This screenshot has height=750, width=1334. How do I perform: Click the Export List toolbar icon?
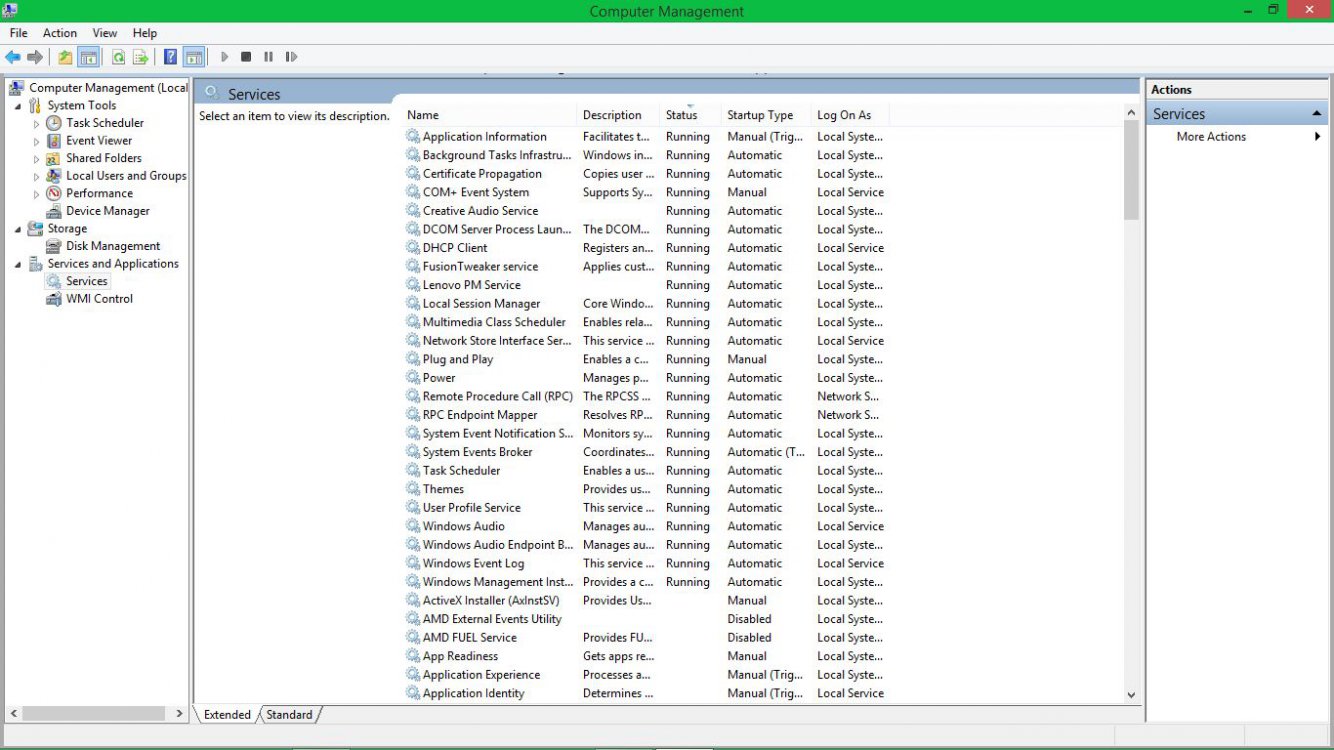coord(140,57)
